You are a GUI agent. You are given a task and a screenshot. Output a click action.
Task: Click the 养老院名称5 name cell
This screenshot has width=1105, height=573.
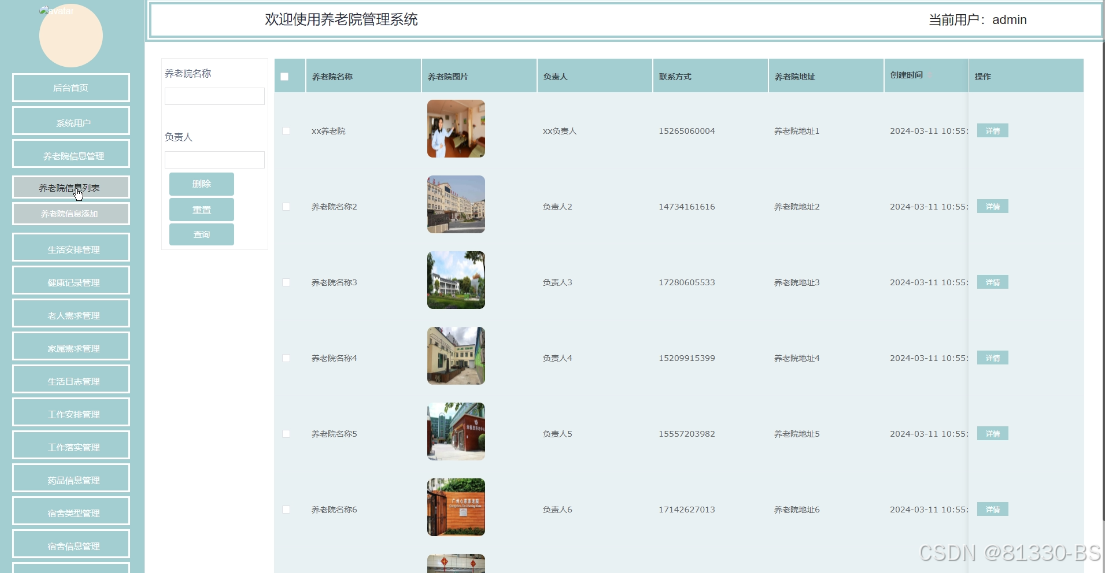coord(334,434)
